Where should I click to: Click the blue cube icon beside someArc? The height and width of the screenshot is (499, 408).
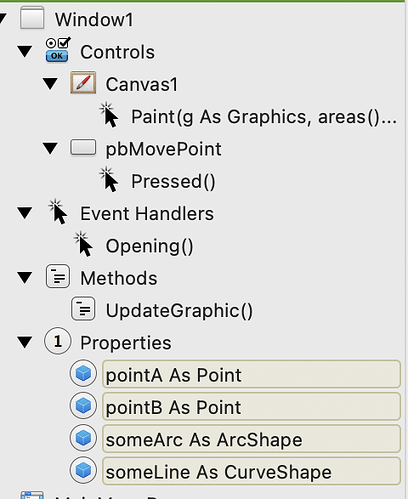click(83, 438)
